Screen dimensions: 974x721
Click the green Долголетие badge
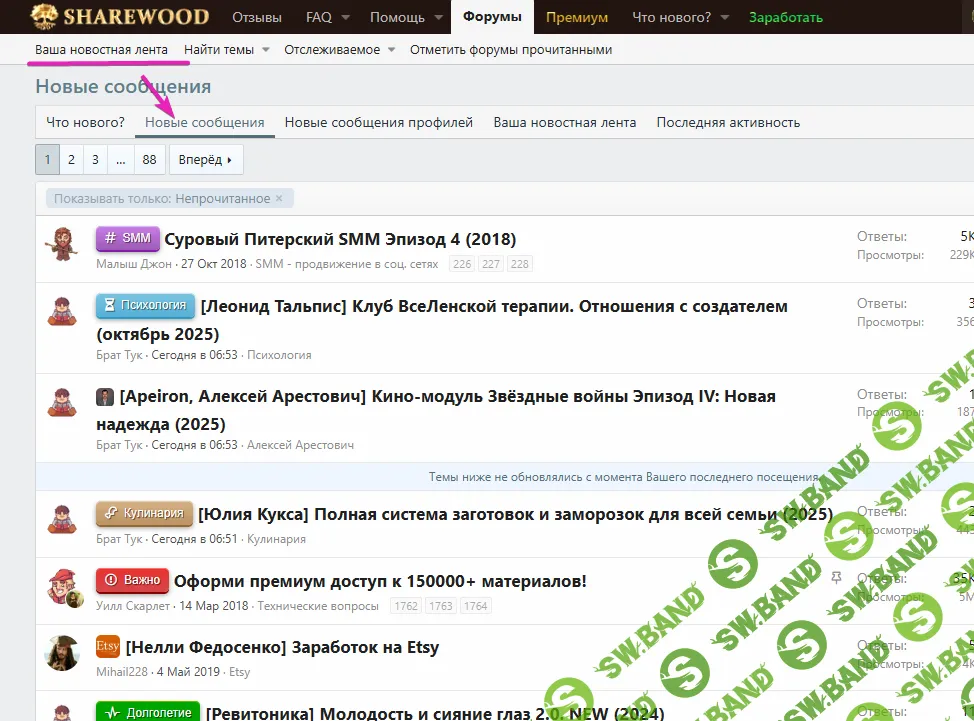147,713
